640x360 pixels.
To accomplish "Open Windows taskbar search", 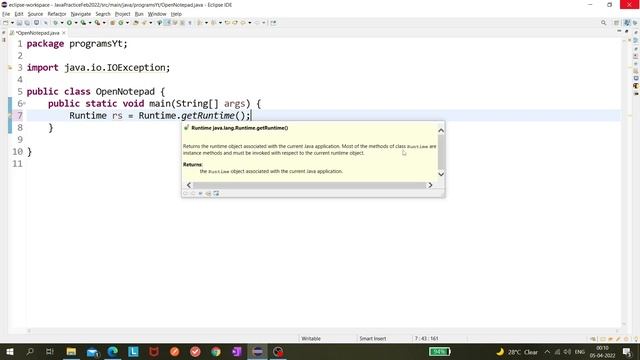I will click(x=30, y=352).
